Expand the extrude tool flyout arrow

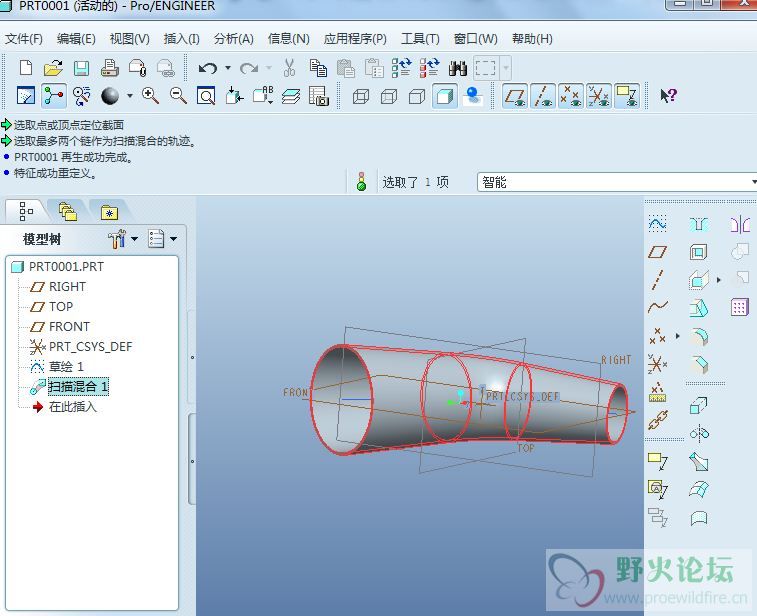tap(718, 280)
